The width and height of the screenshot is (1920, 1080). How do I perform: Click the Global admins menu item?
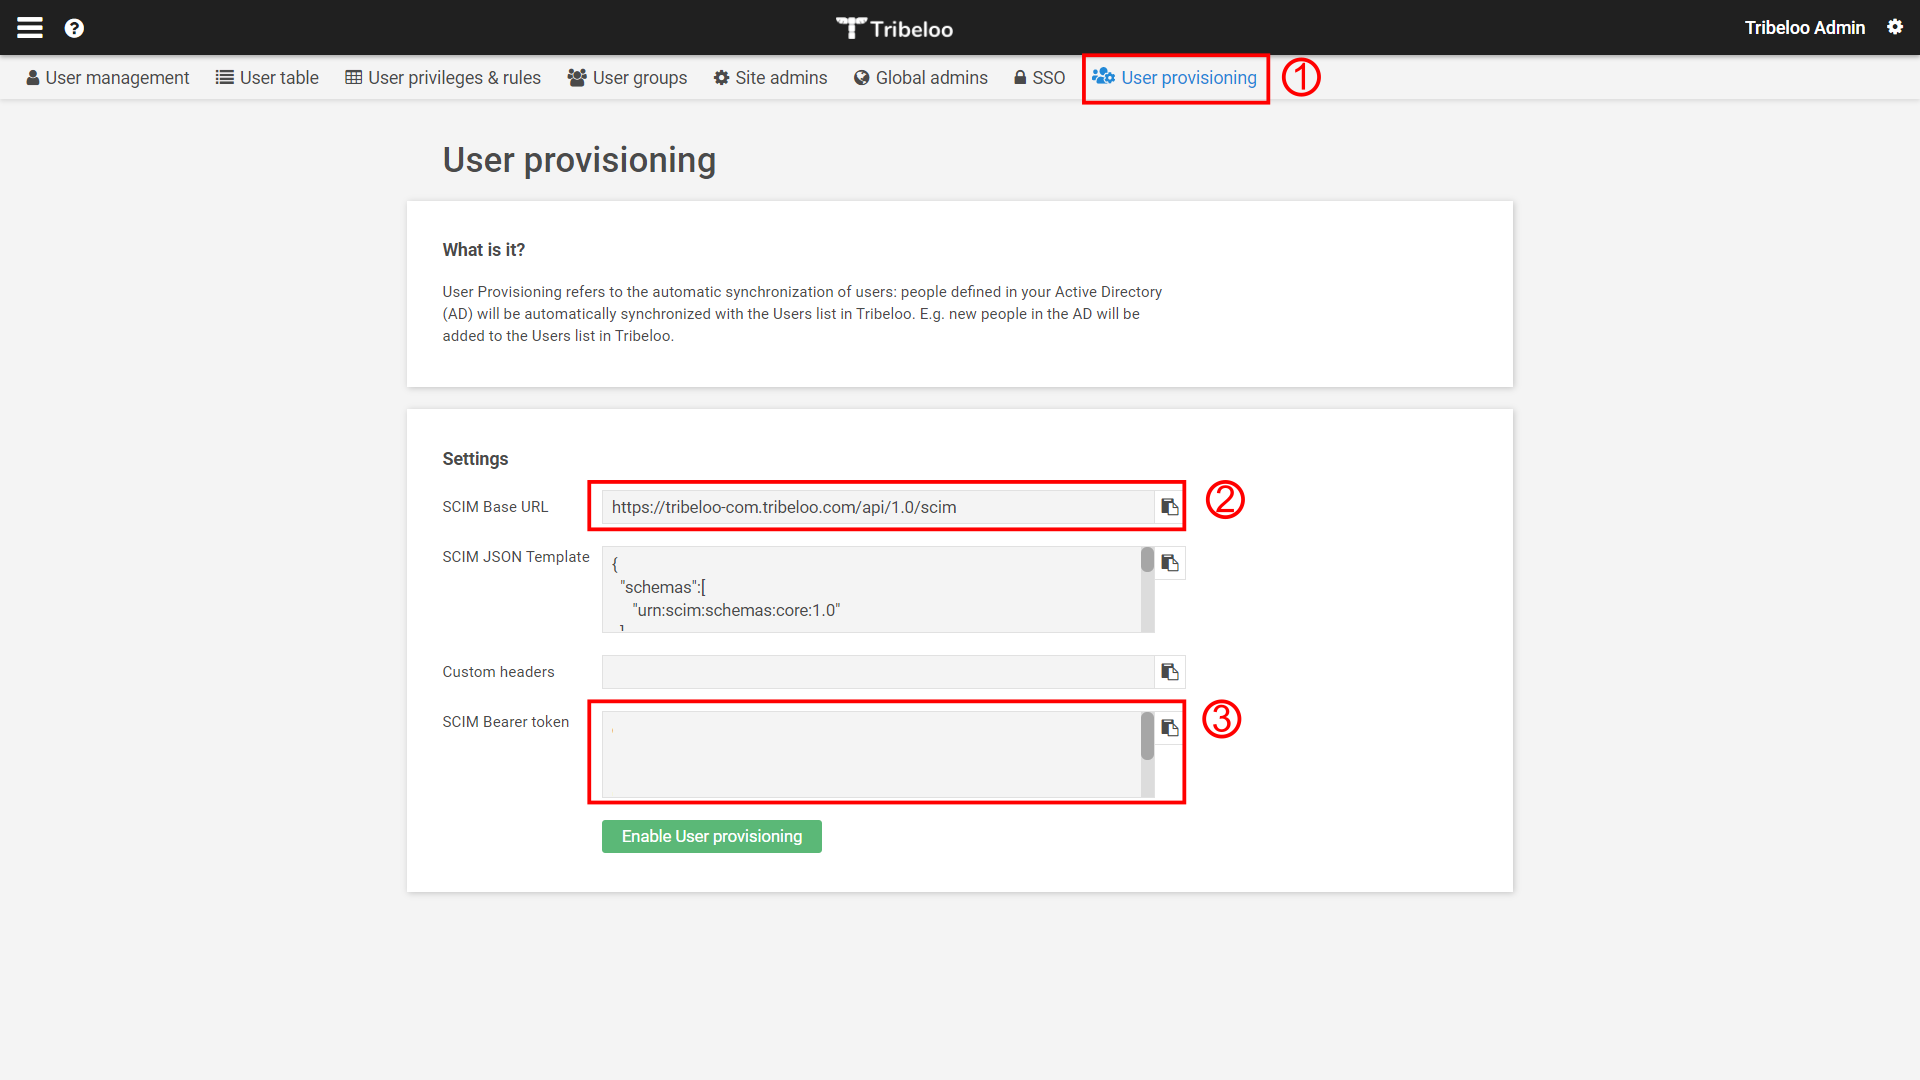pyautogui.click(x=919, y=76)
